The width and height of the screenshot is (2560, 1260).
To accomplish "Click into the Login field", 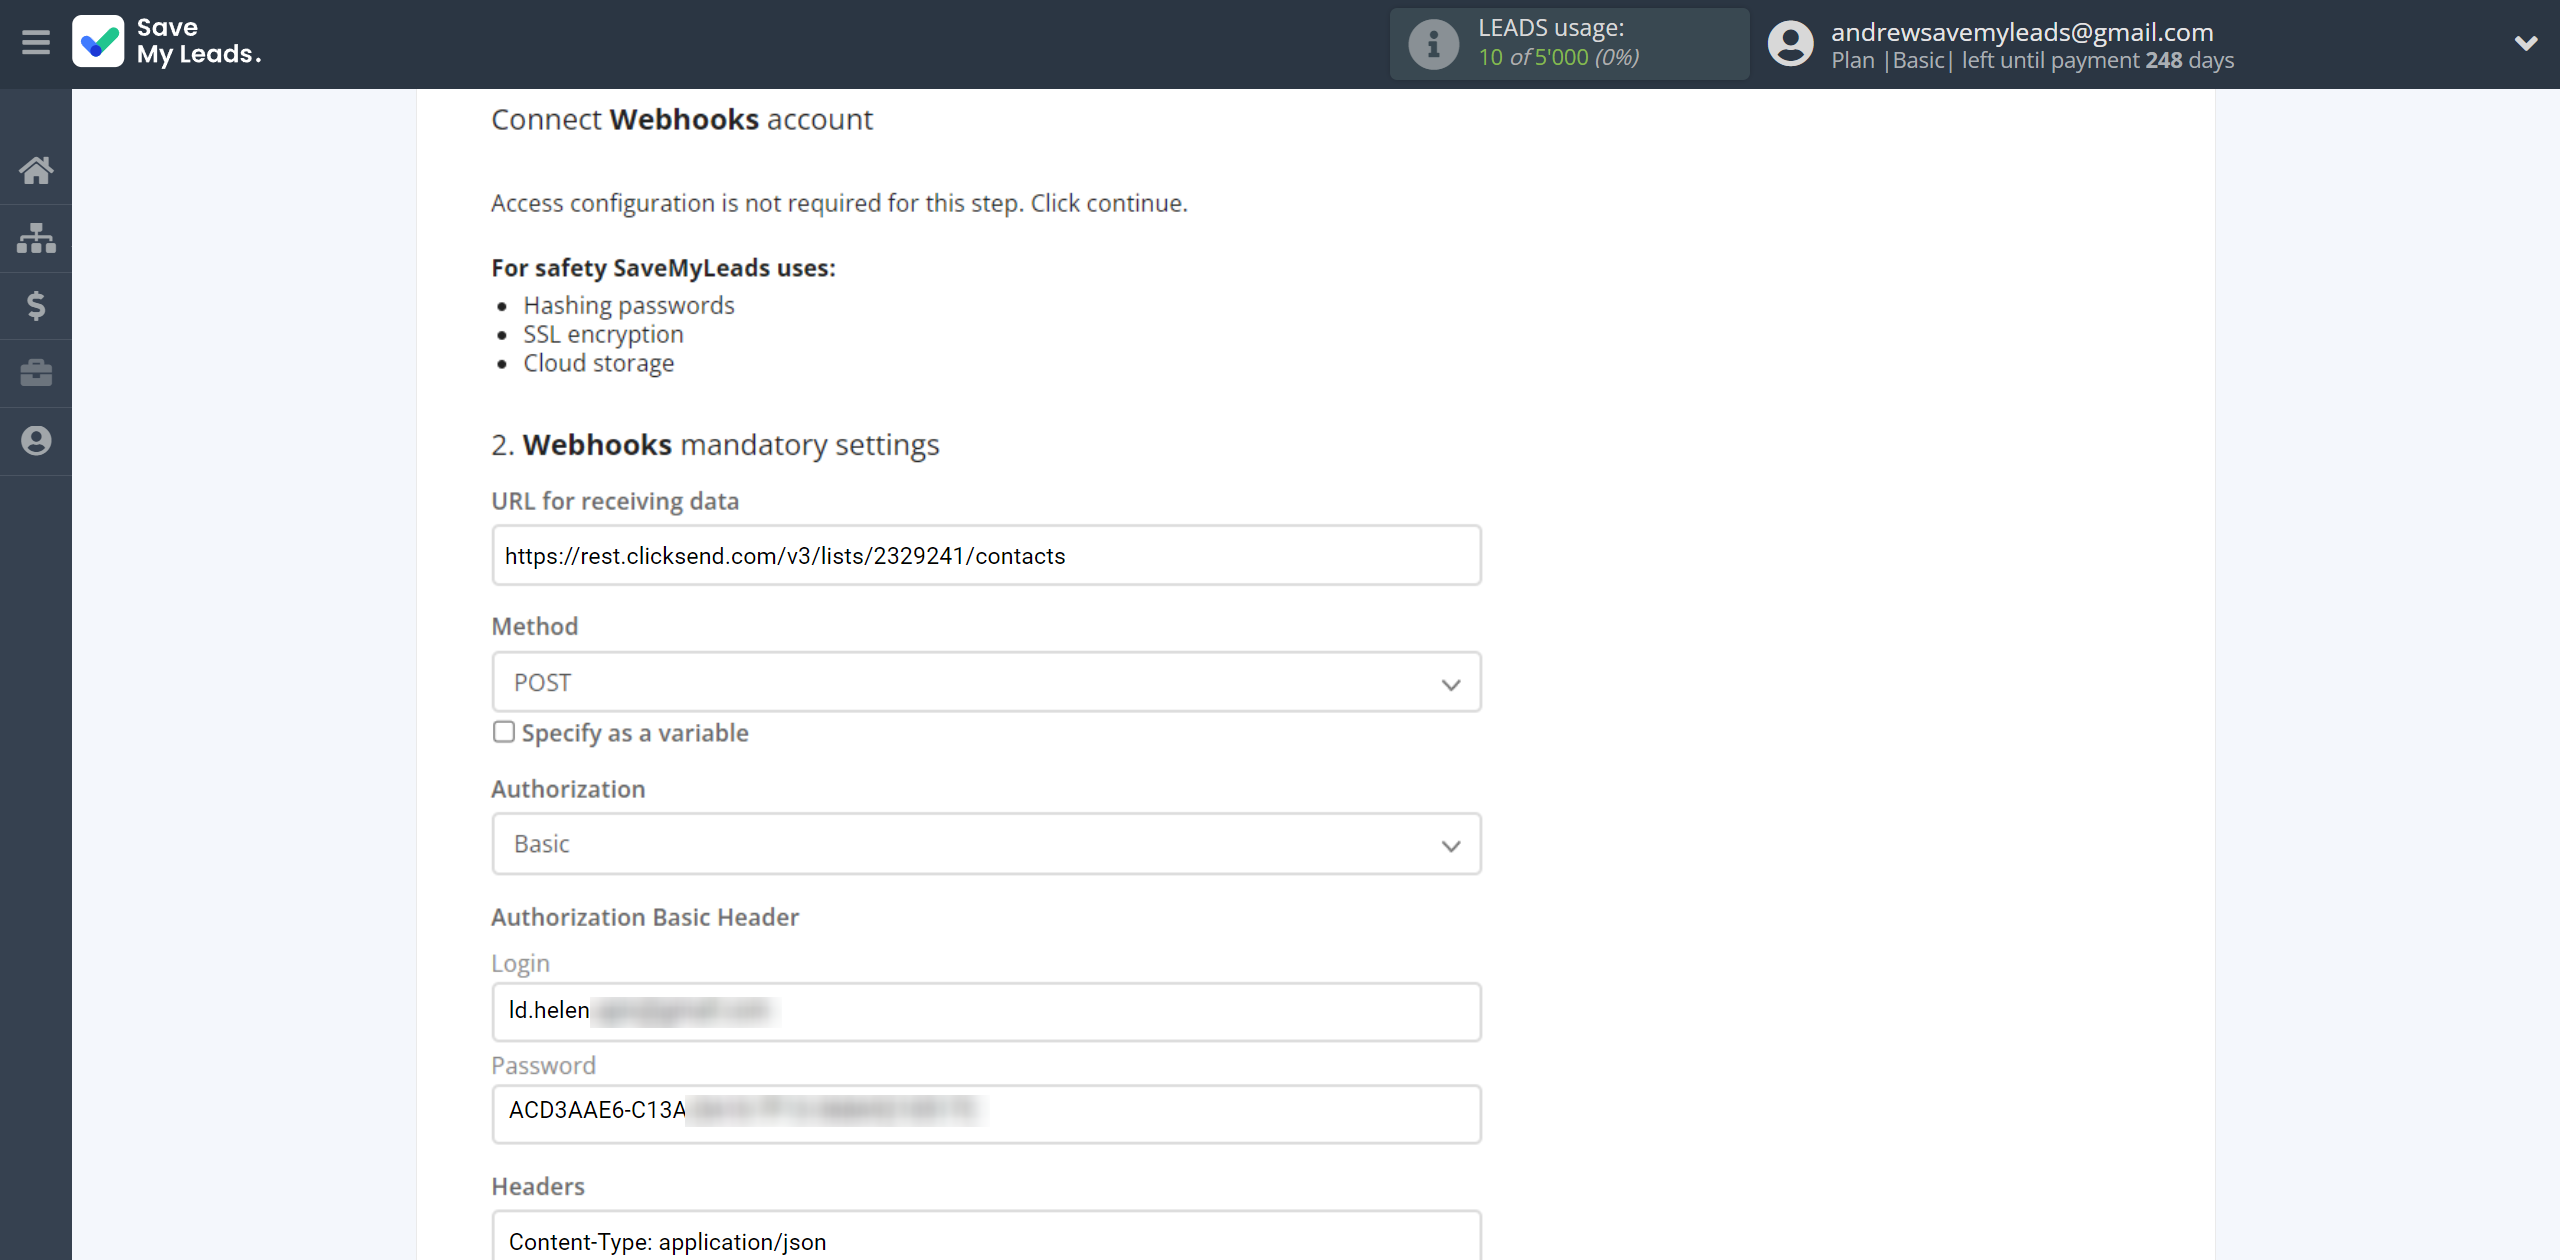I will (986, 1011).
